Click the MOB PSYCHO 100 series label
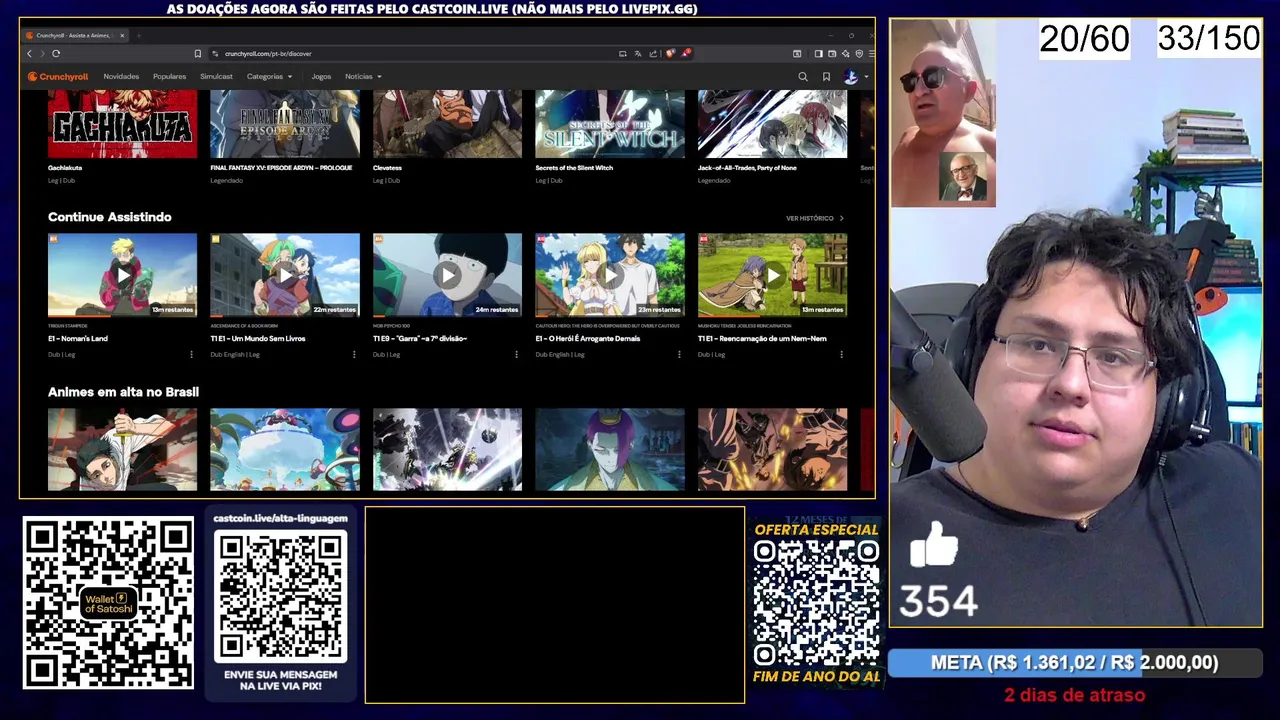The image size is (1280, 720). pyautogui.click(x=392, y=326)
